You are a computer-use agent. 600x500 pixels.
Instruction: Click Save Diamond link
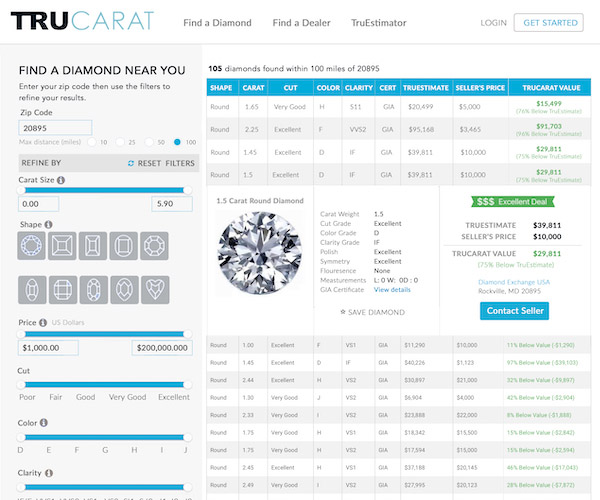pyautogui.click(x=376, y=312)
